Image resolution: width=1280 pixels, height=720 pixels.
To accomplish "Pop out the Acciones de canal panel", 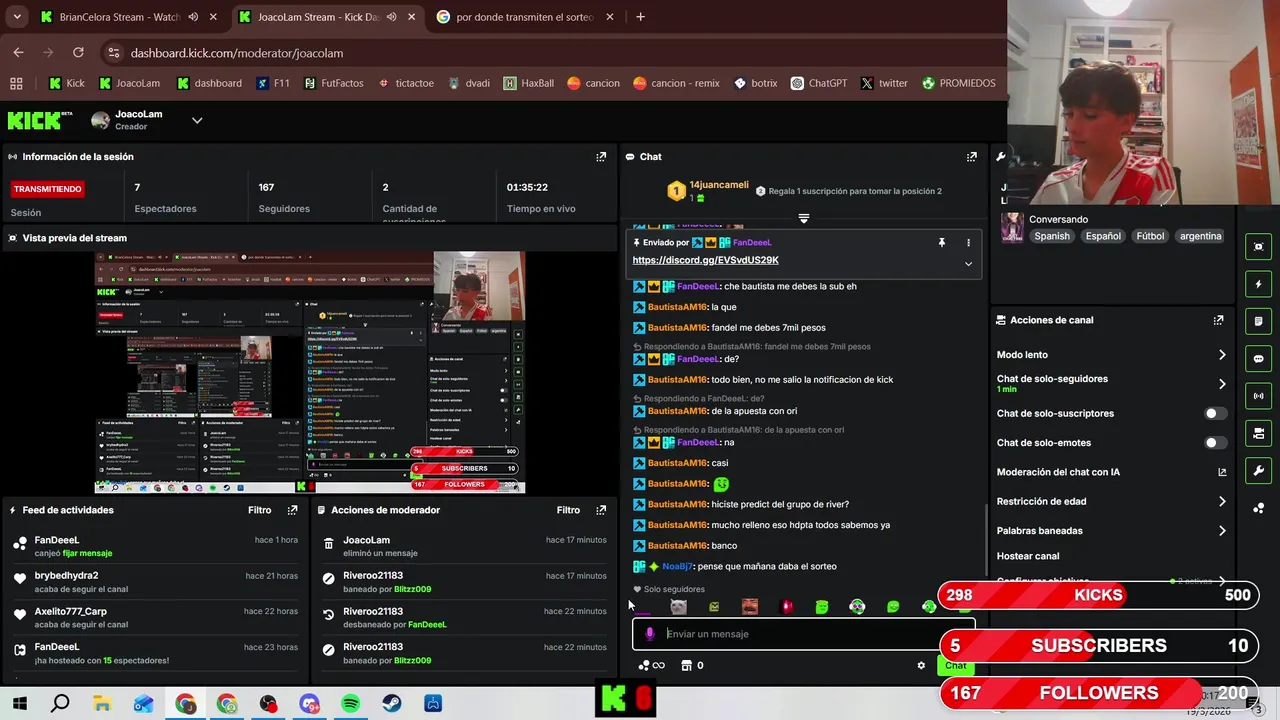I will click(x=1218, y=320).
